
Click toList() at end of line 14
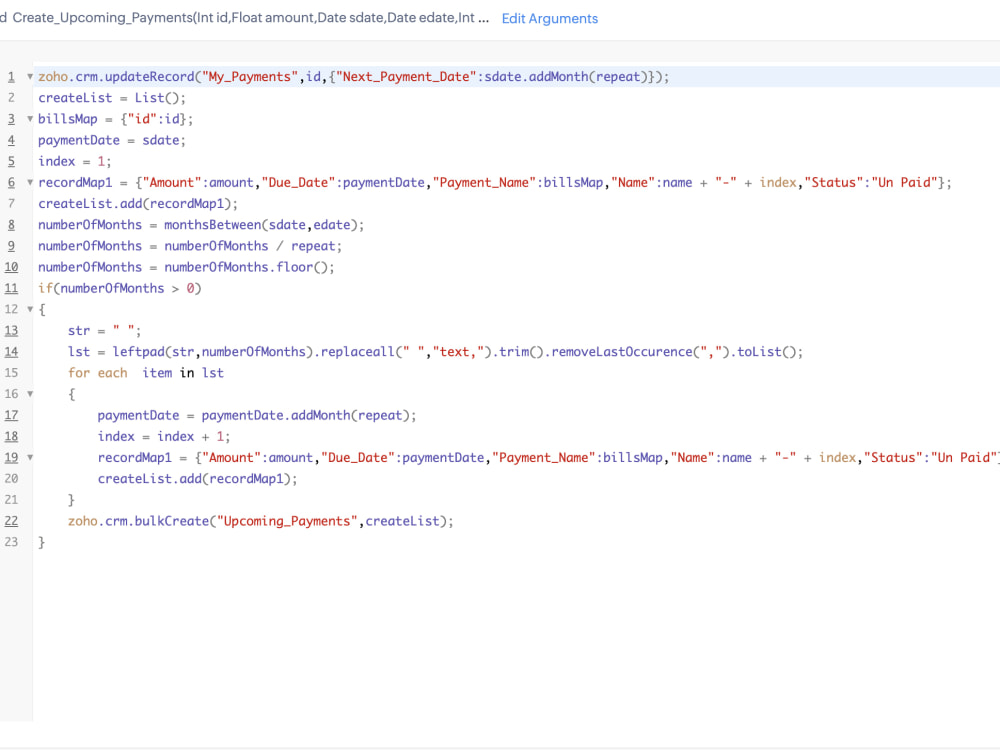[767, 351]
